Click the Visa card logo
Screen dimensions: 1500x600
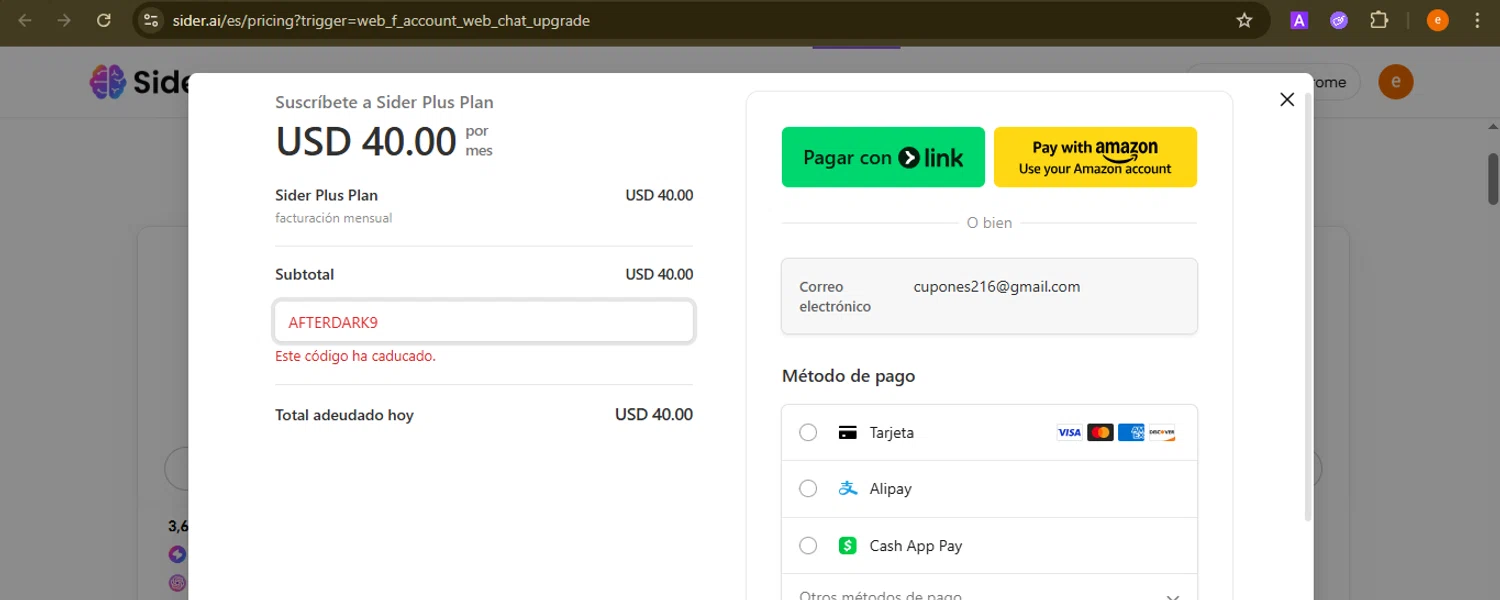(1069, 433)
